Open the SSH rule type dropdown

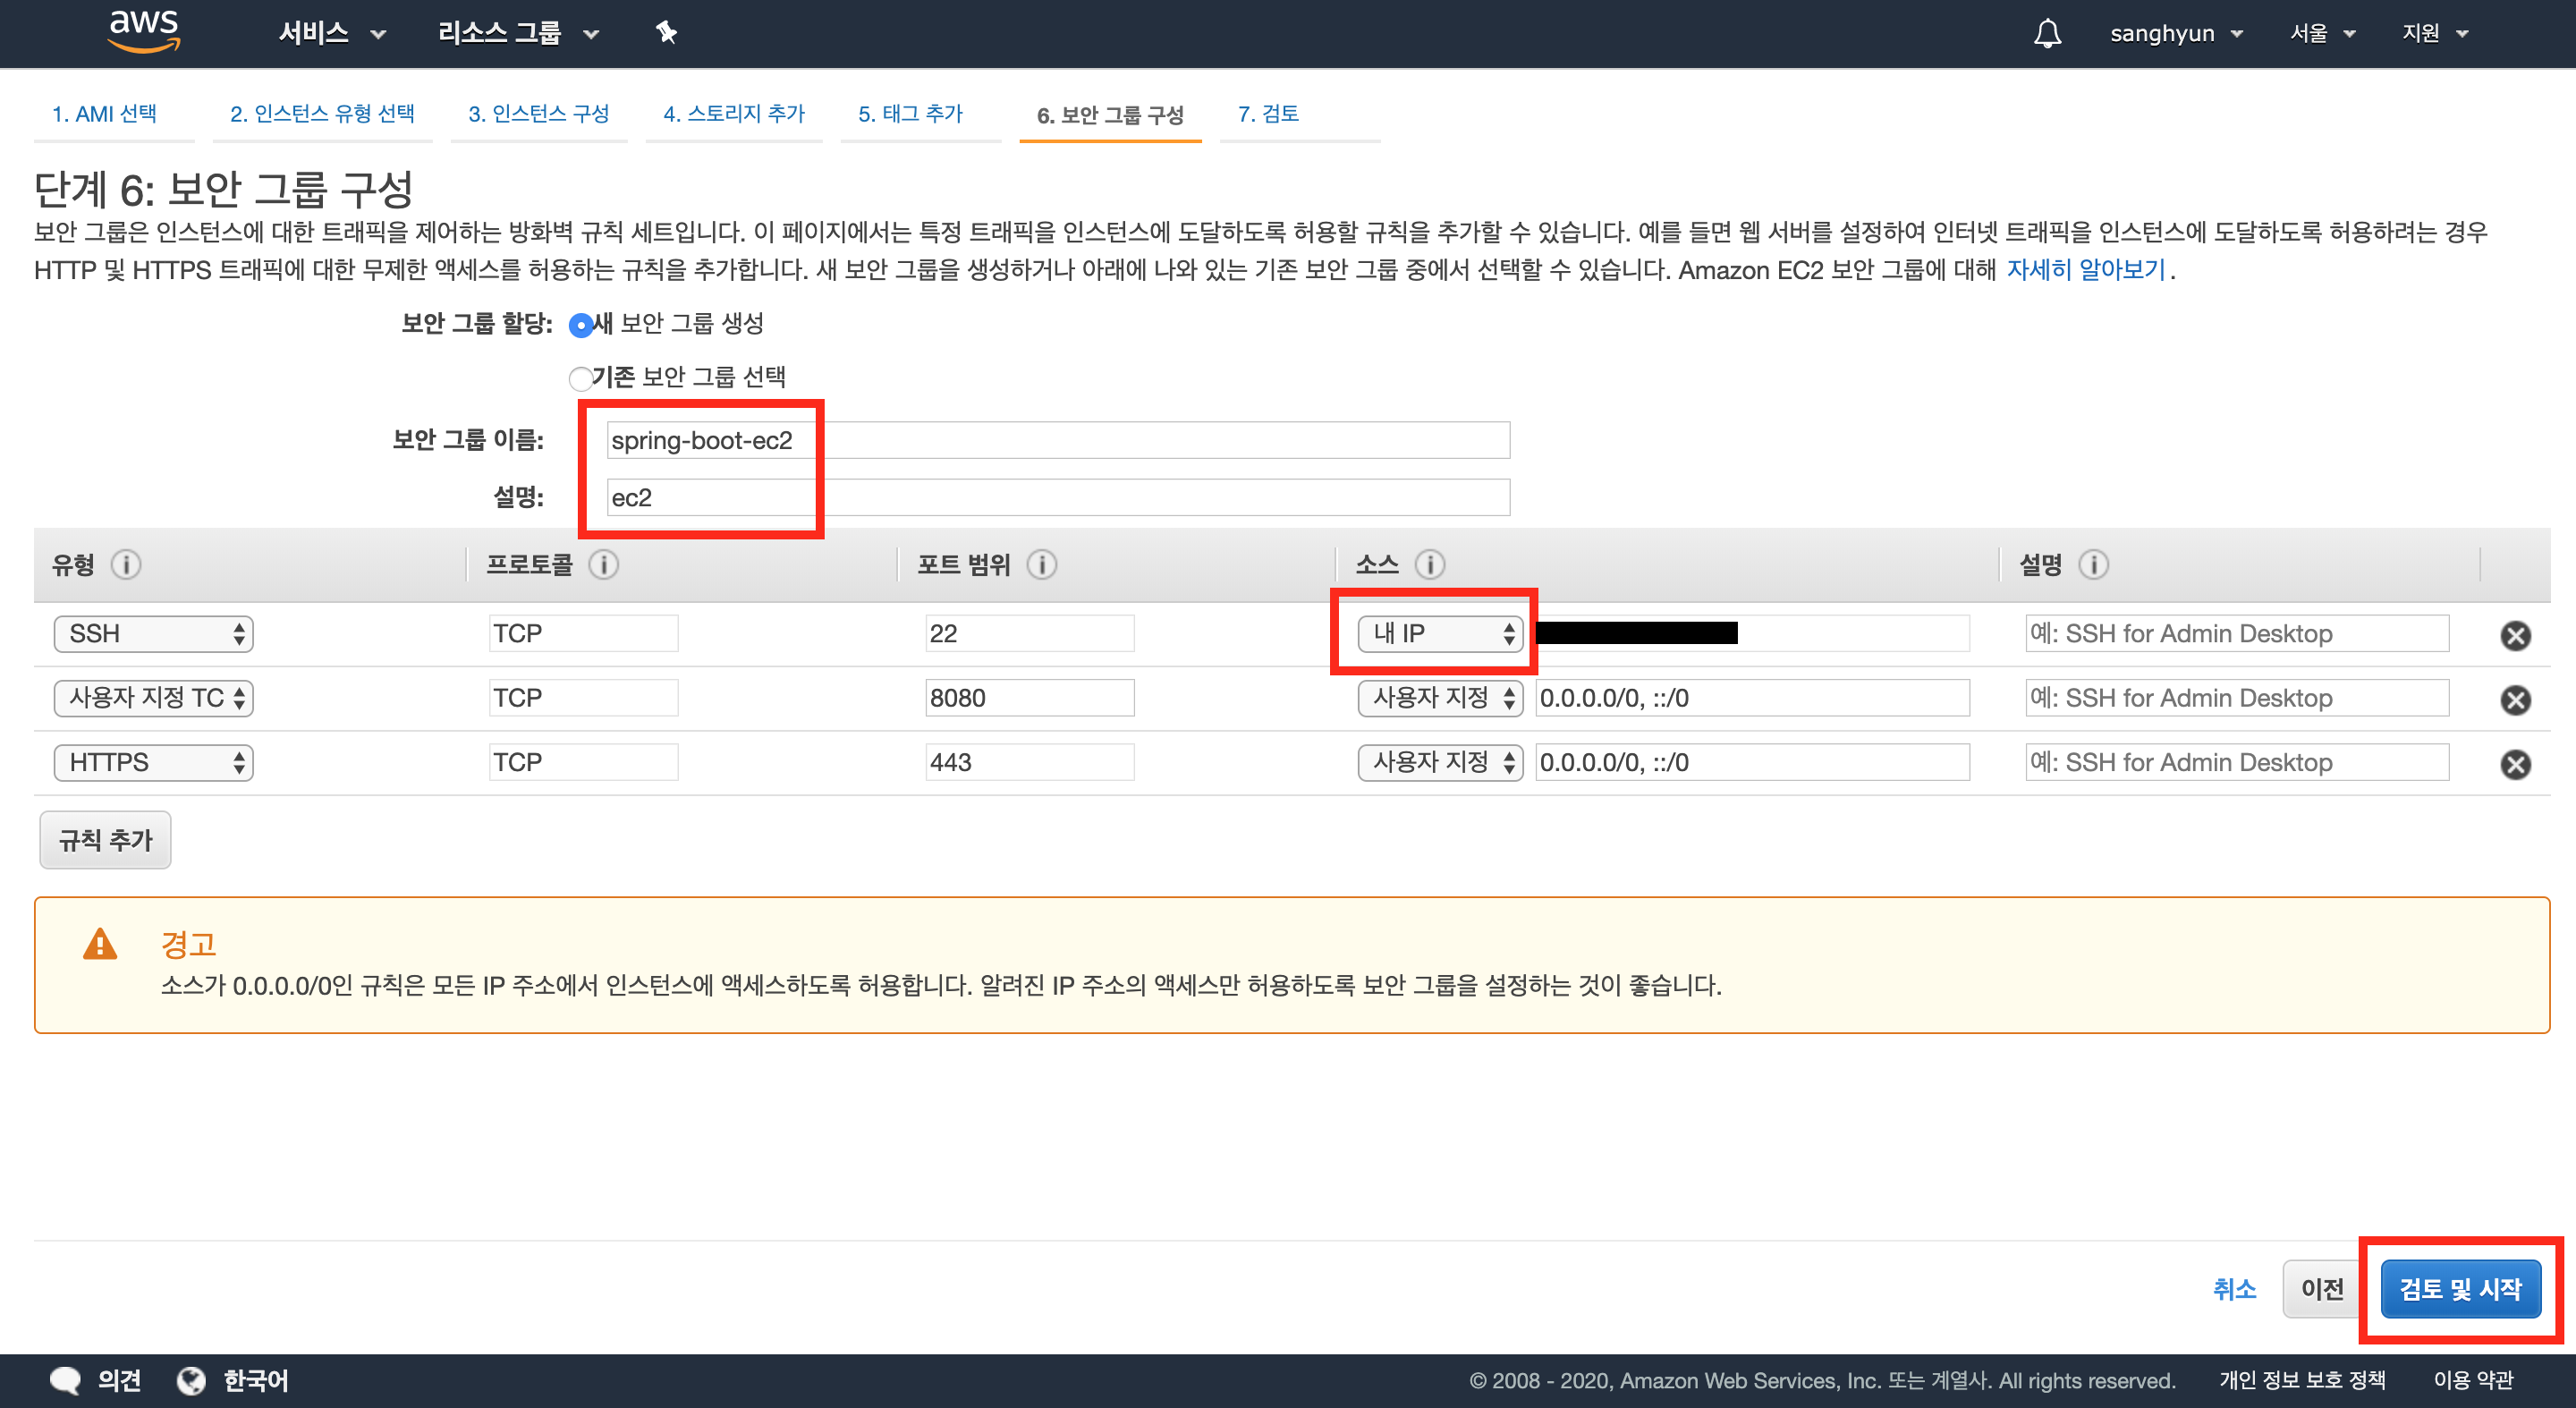(153, 634)
